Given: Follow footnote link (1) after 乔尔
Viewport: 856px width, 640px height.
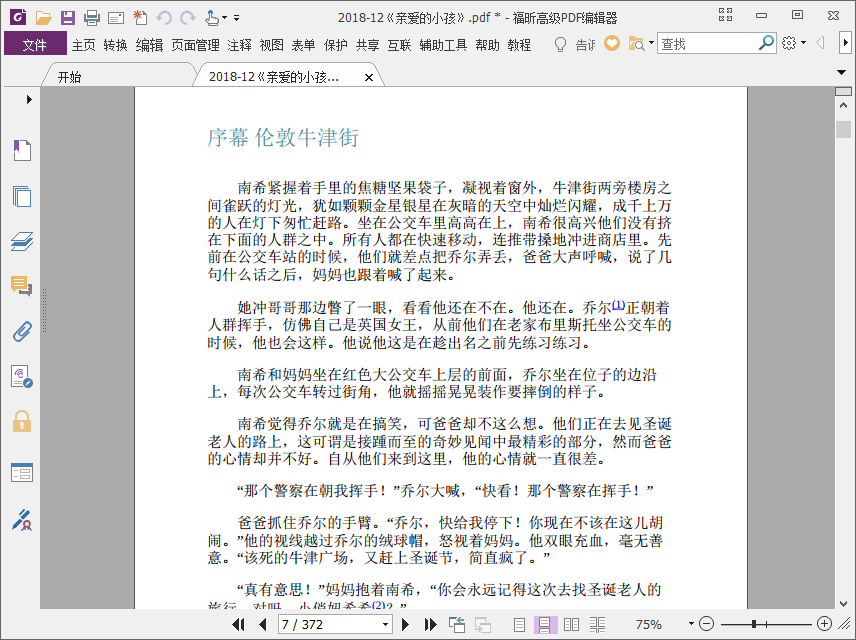Looking at the screenshot, I should 618,305.
